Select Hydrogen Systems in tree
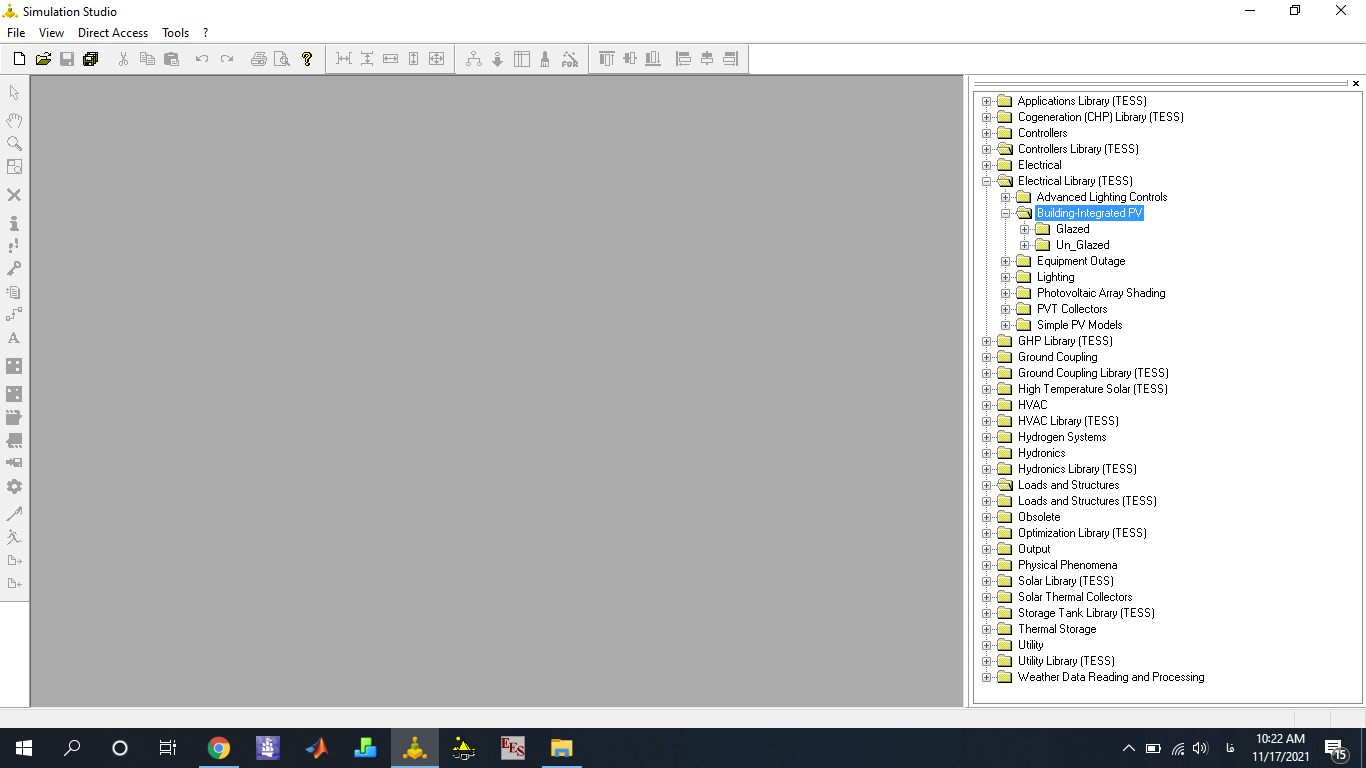The image size is (1366, 768). [1062, 437]
